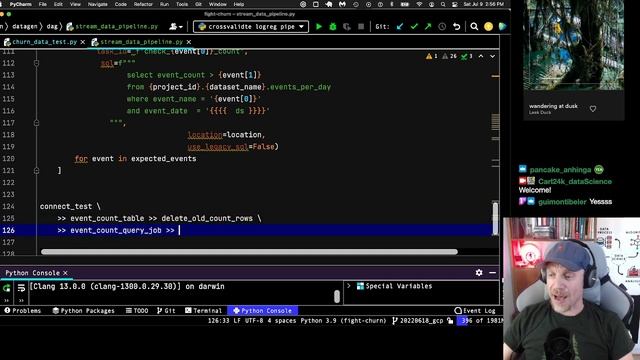Image resolution: width=640 pixels, height=360 pixels.
Task: Open the Refactor menu
Action: [x=143, y=4]
